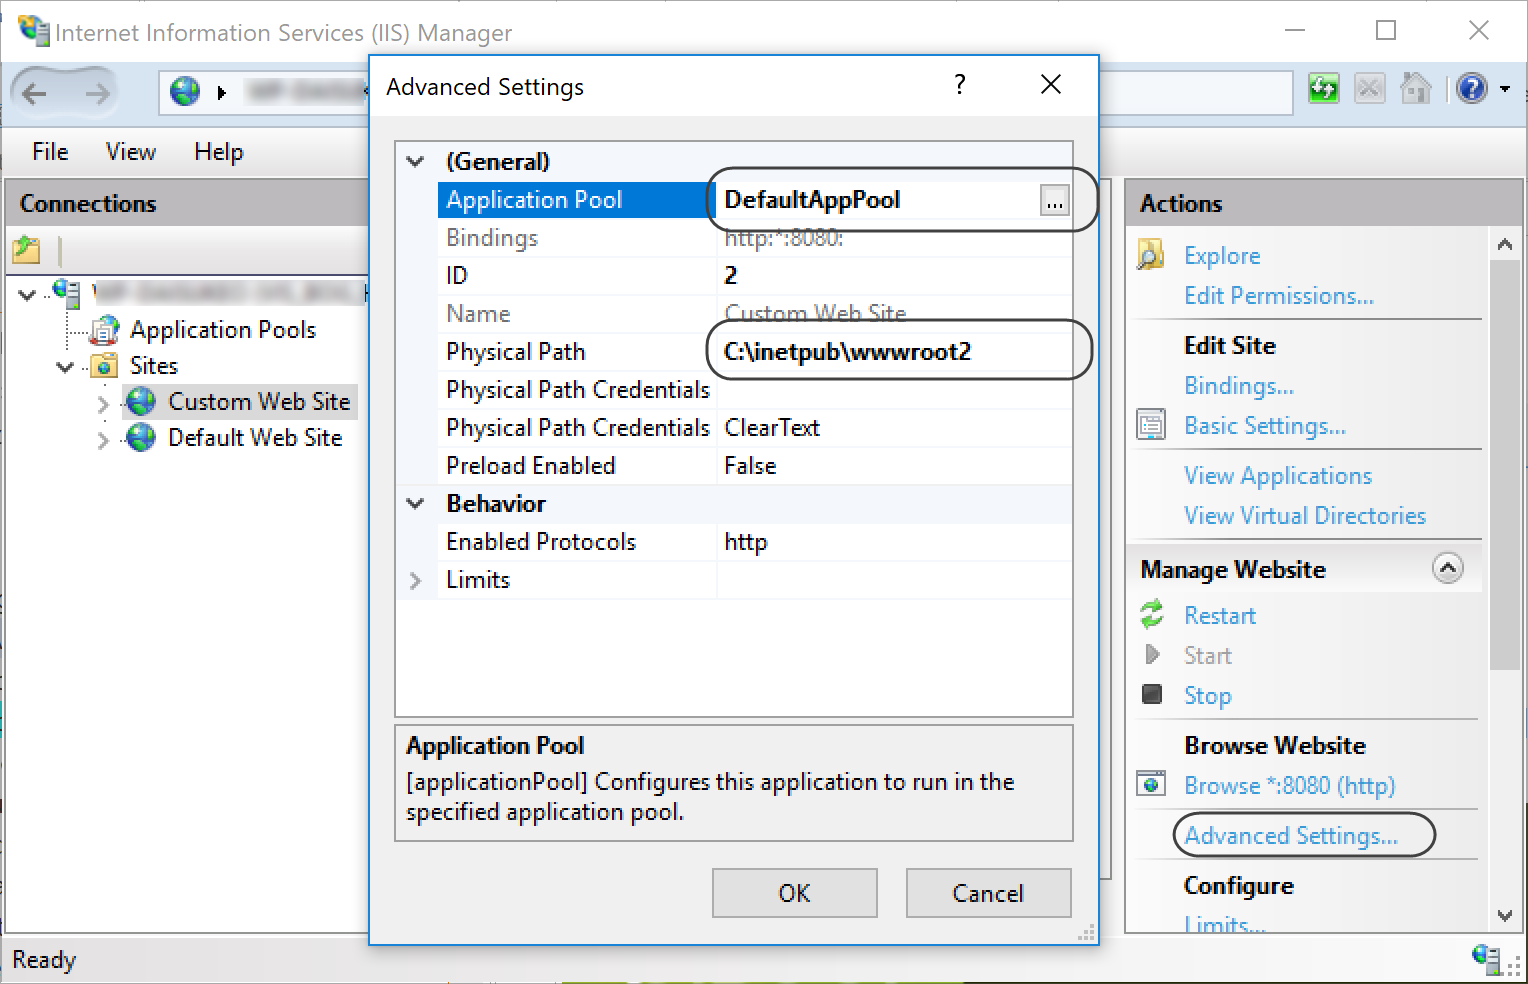Open Edit Permissions link
The image size is (1528, 984).
click(1279, 296)
